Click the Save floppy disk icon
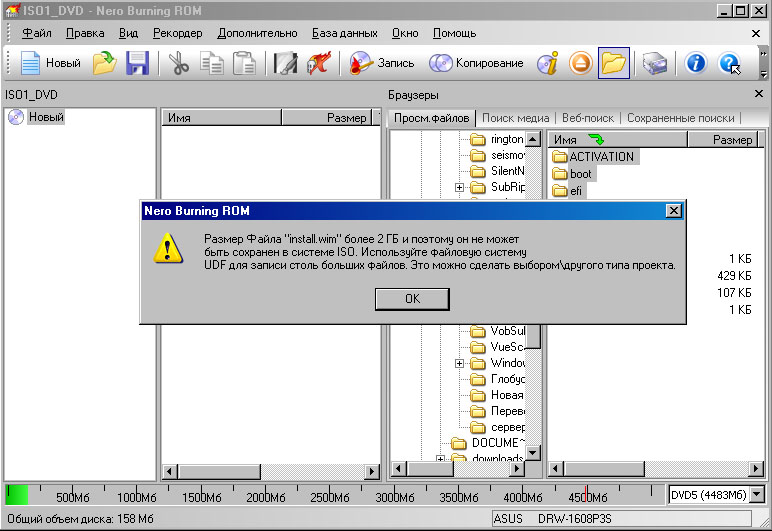Screen dimensions: 772x531 [x=137, y=63]
